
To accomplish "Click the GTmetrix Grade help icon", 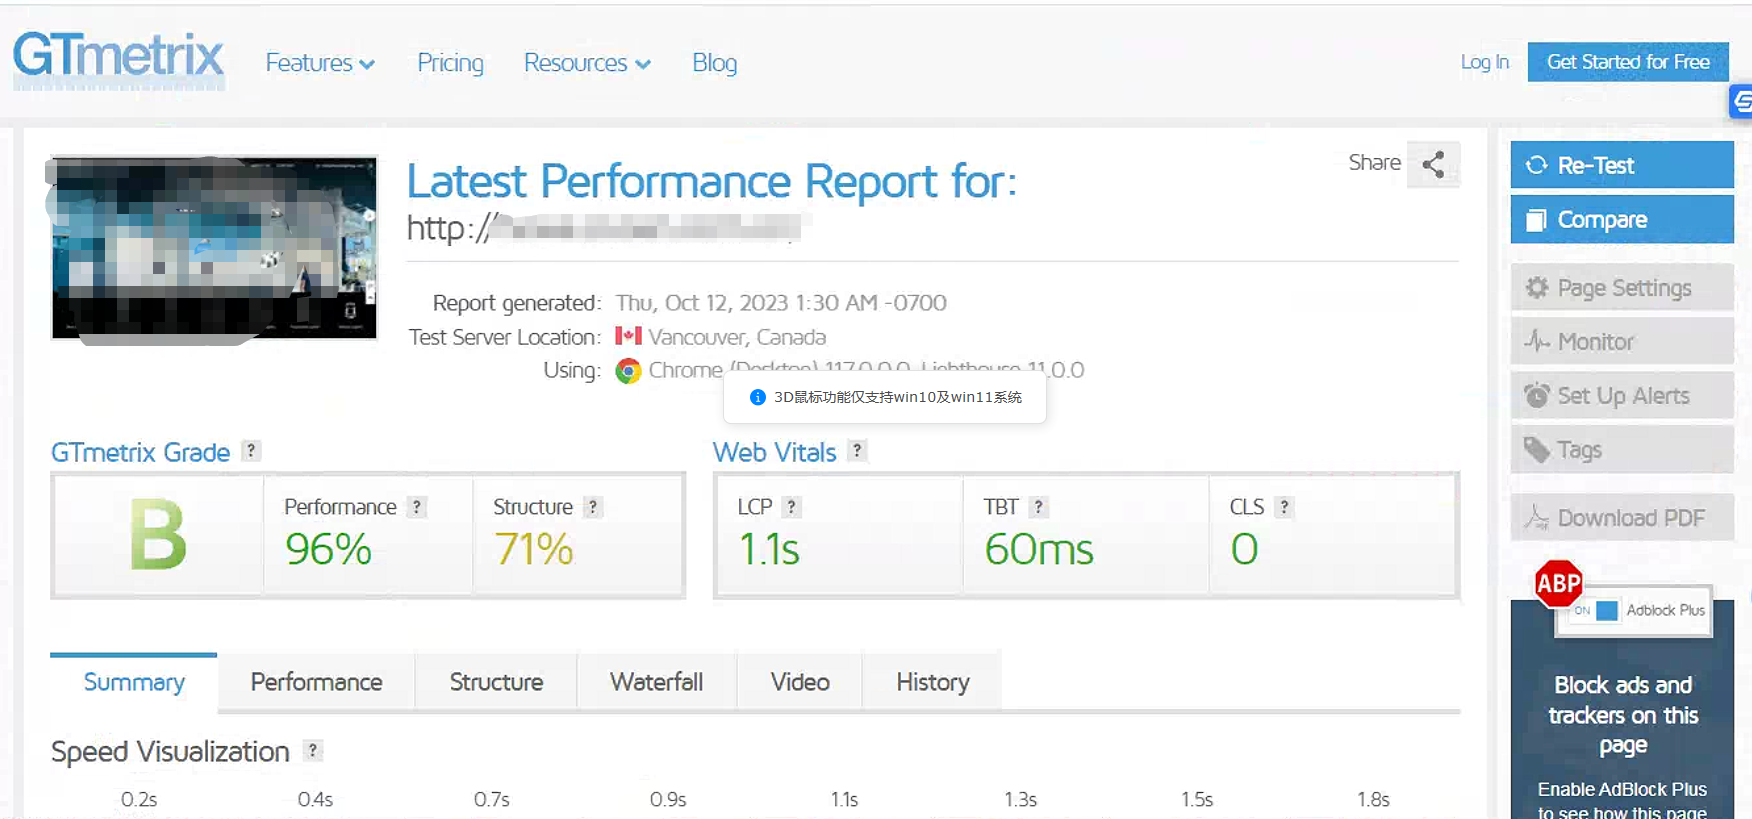I will click(x=251, y=451).
